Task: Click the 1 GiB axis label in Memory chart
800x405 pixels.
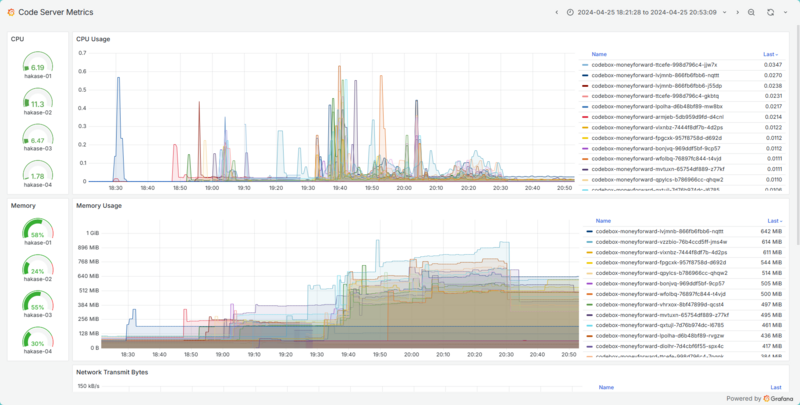Action: click(92, 233)
